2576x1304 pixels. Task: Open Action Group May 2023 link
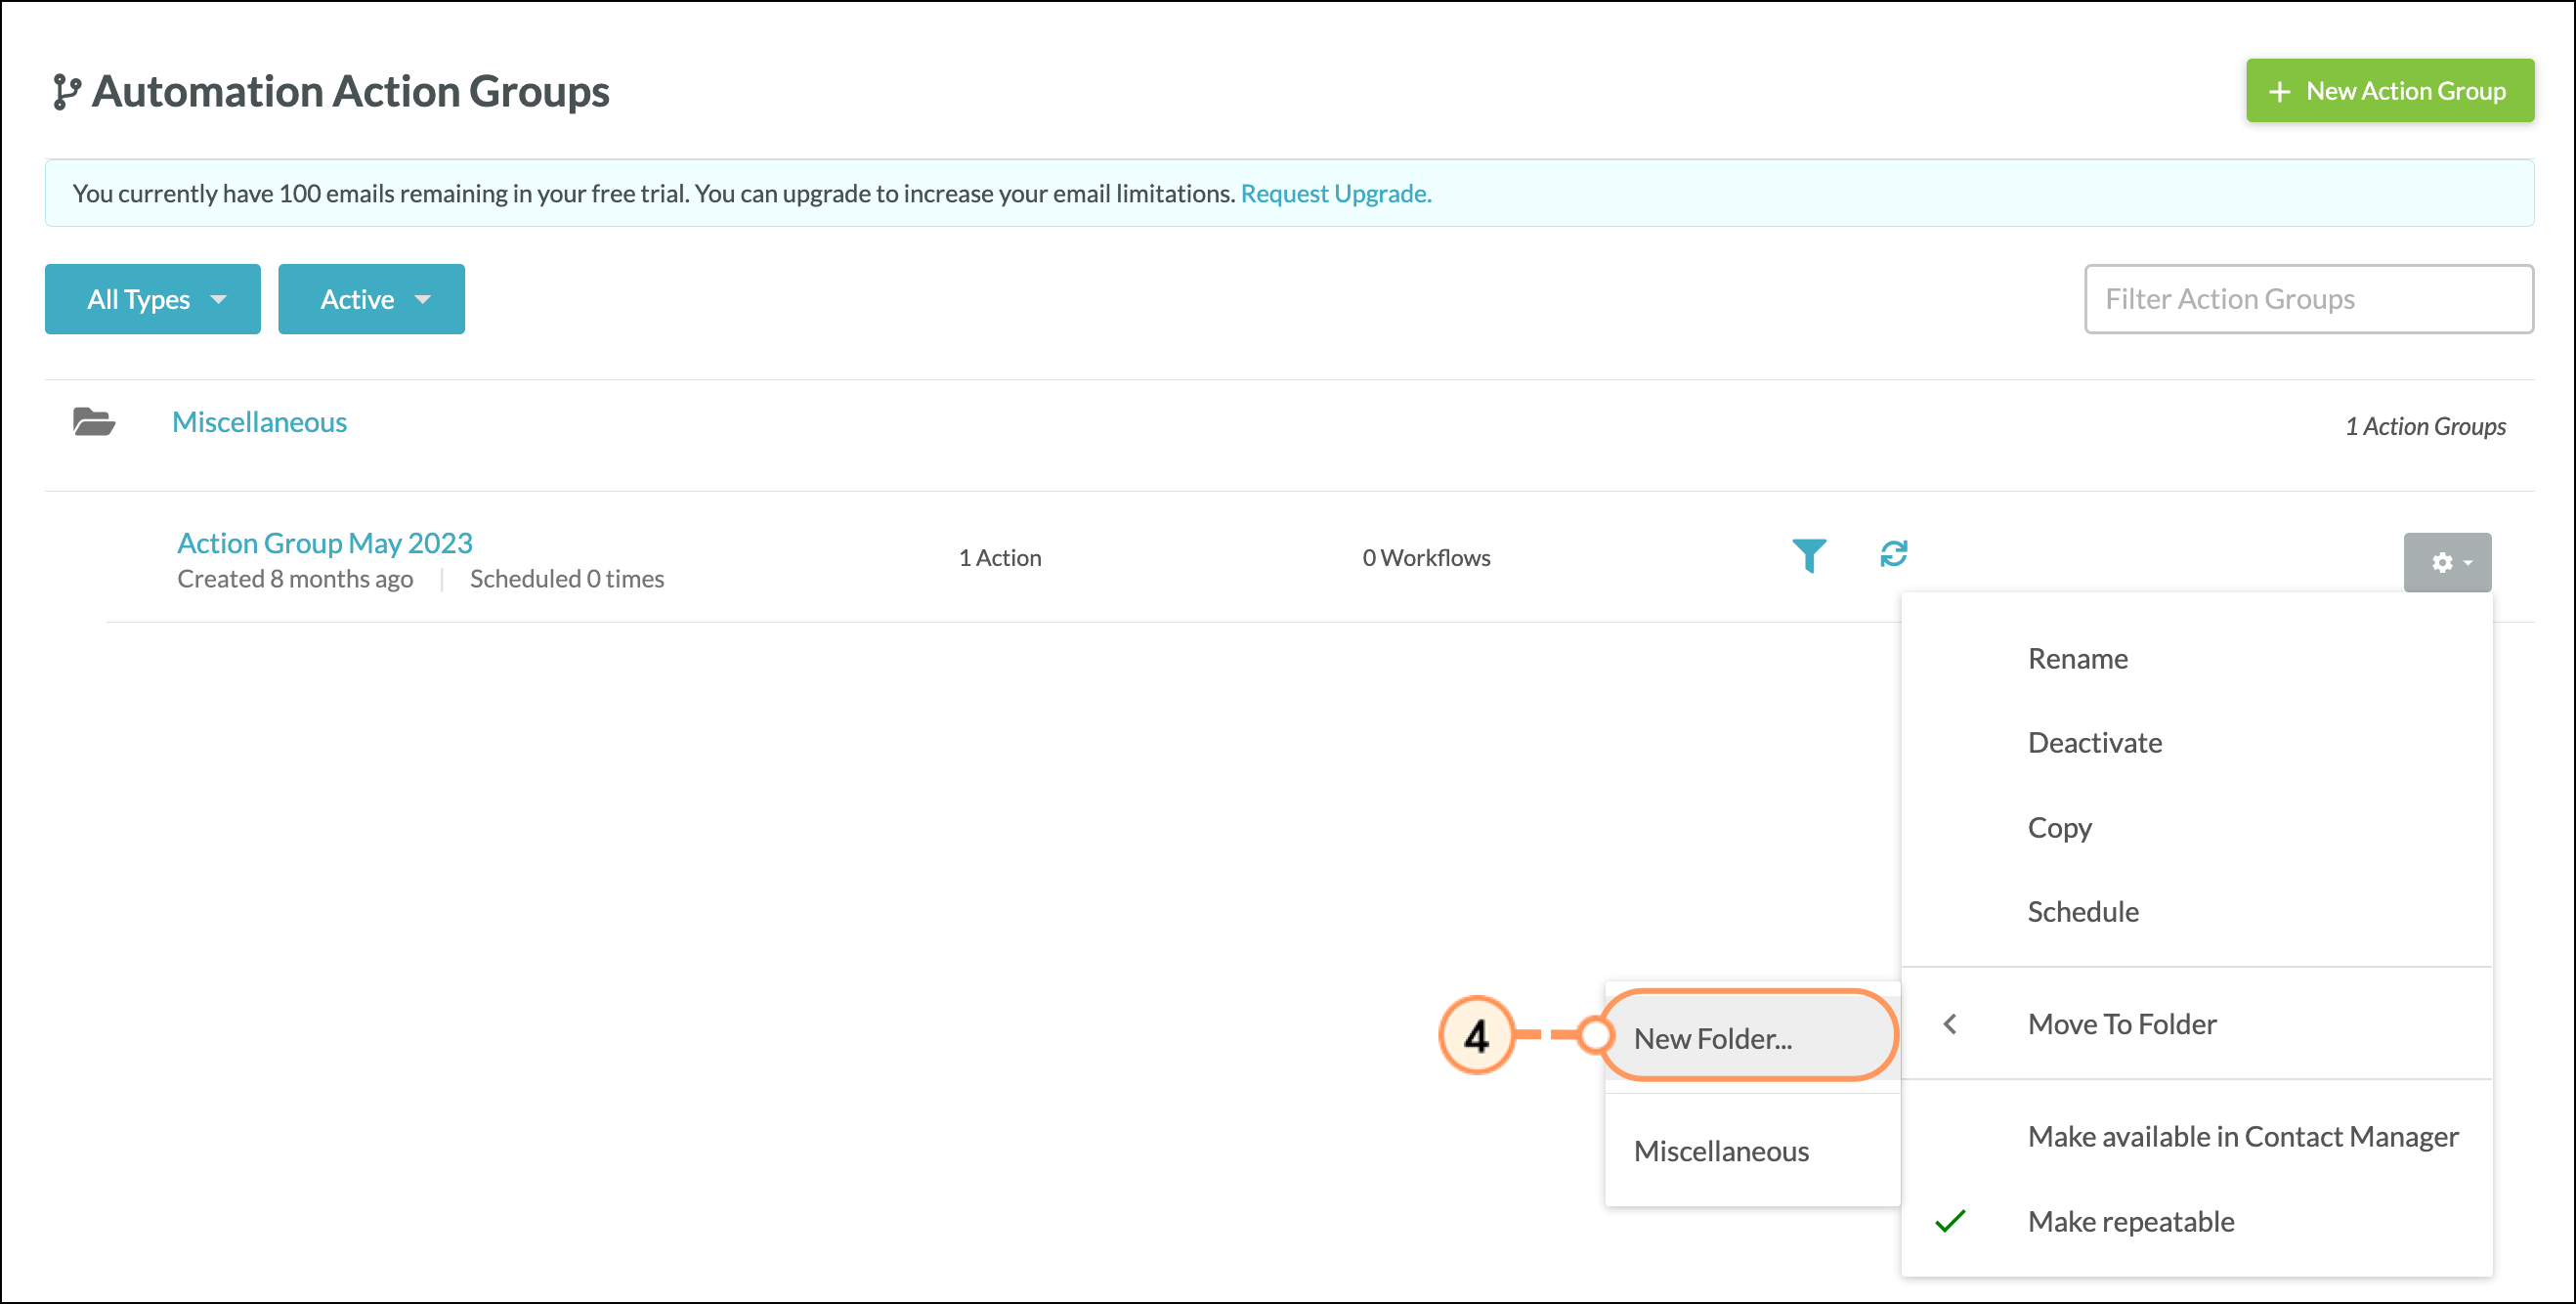click(324, 543)
